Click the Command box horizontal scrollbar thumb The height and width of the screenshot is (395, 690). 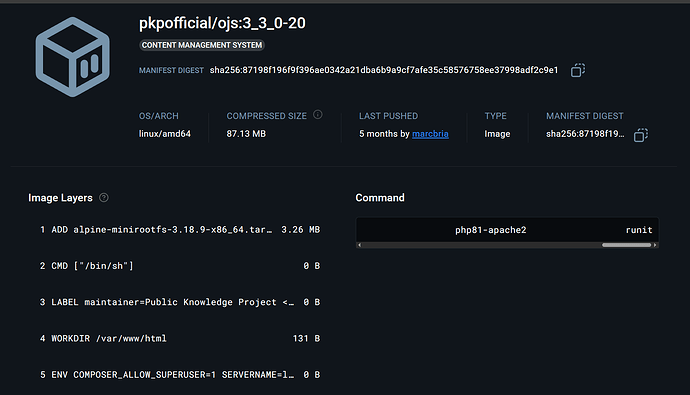tap(626, 245)
